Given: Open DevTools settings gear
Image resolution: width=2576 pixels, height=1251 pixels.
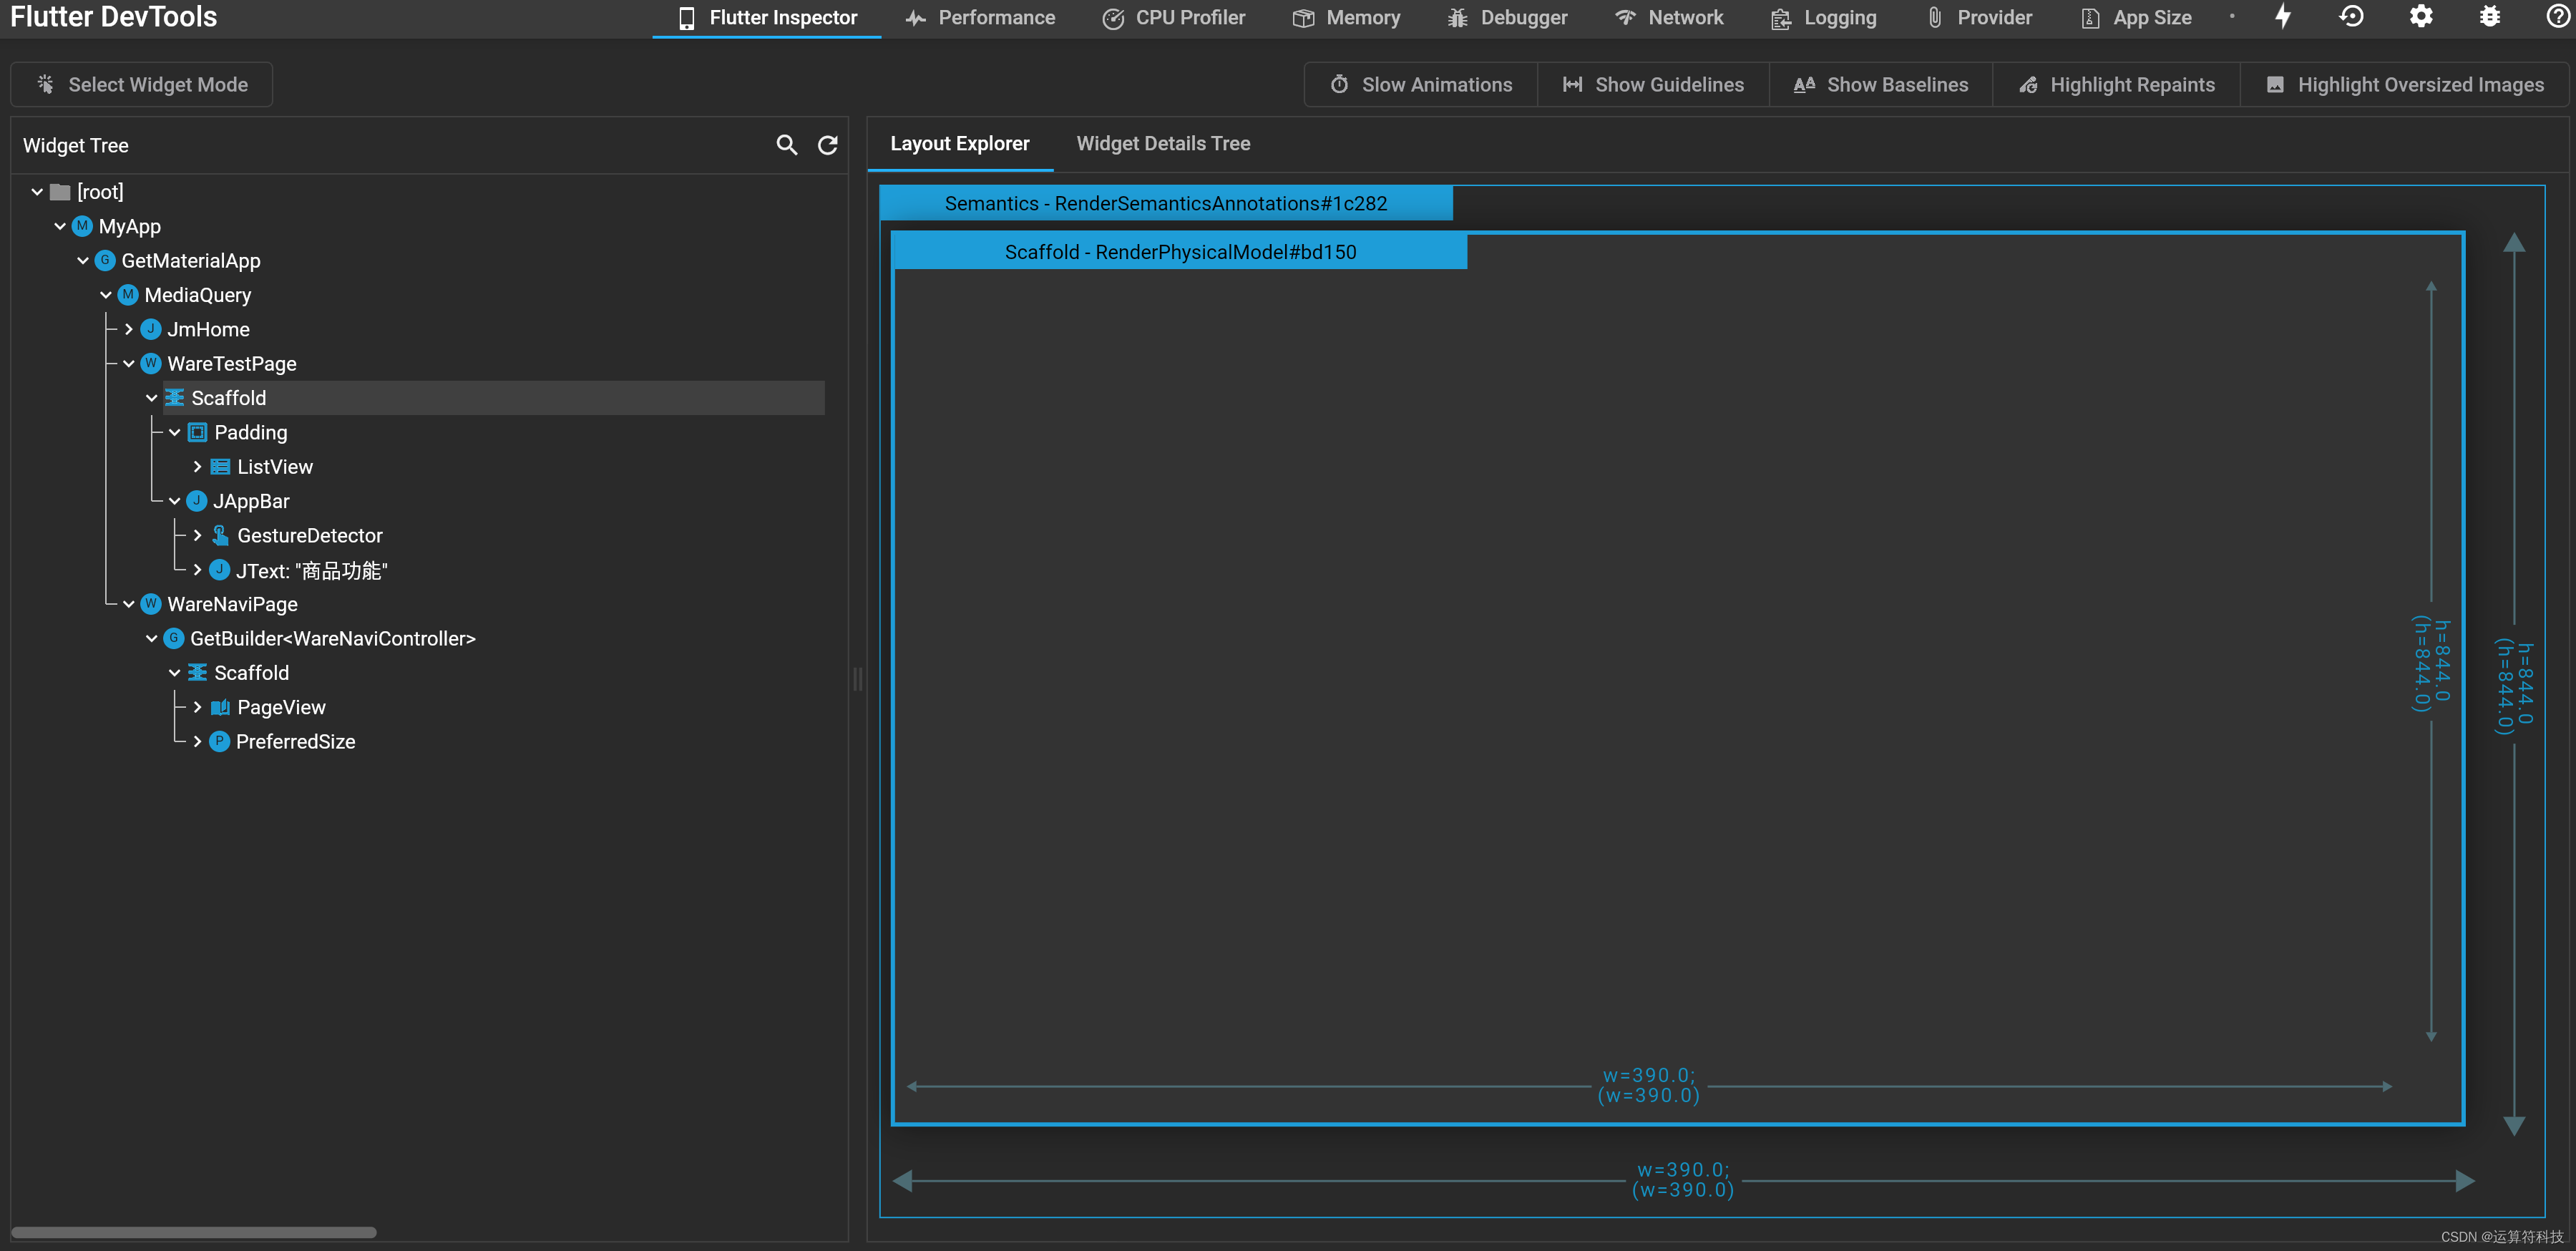Looking at the screenshot, I should 2421,17.
